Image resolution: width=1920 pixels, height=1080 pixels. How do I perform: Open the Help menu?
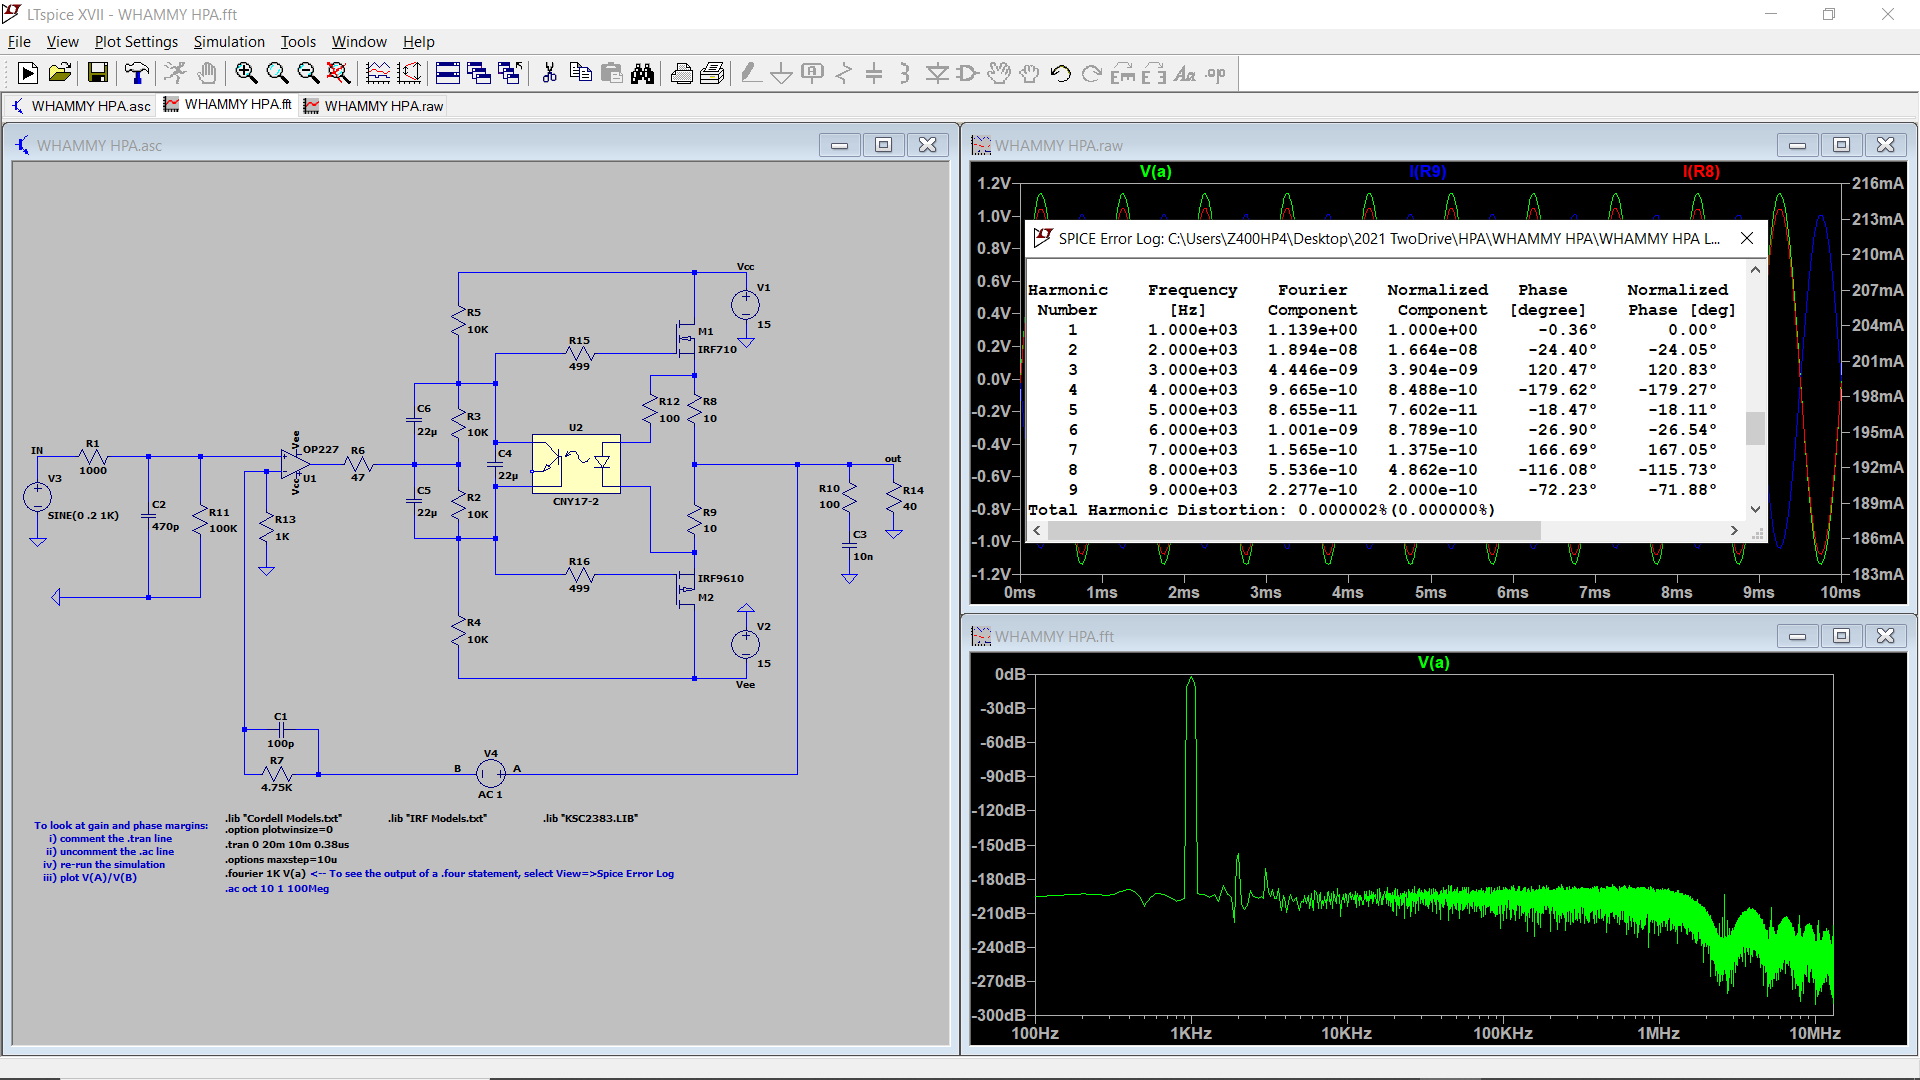point(418,42)
